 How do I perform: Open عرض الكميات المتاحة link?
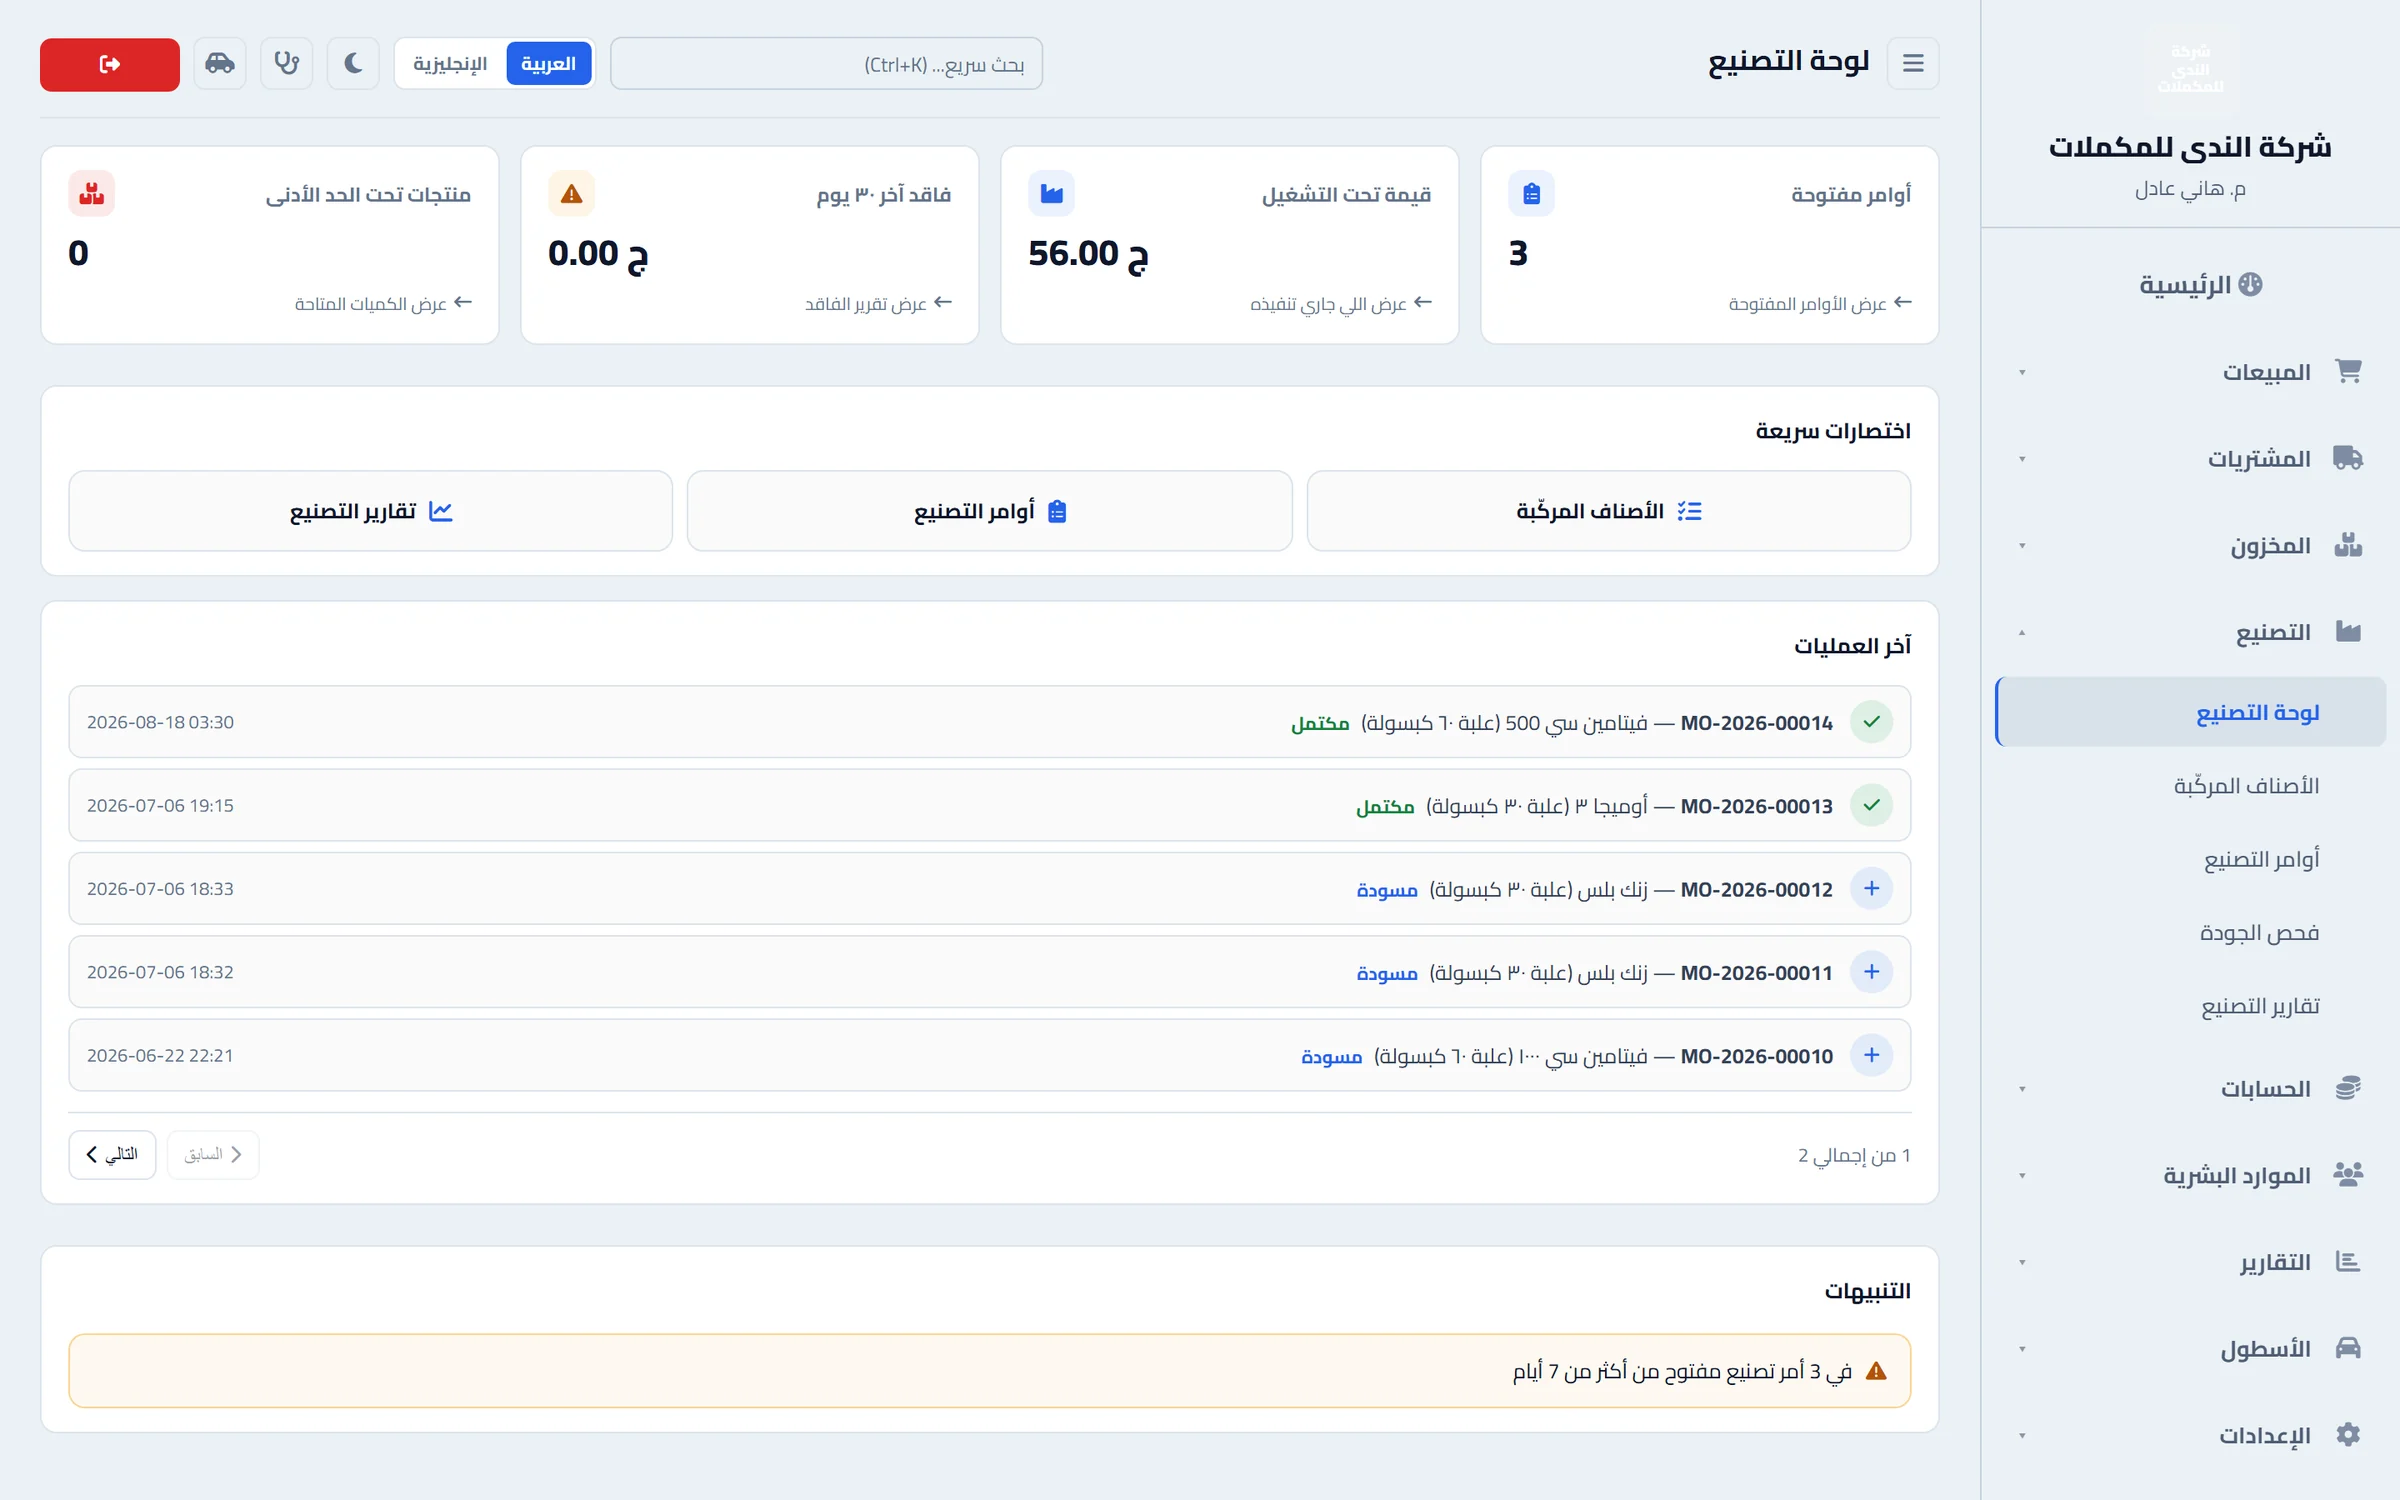[x=383, y=303]
